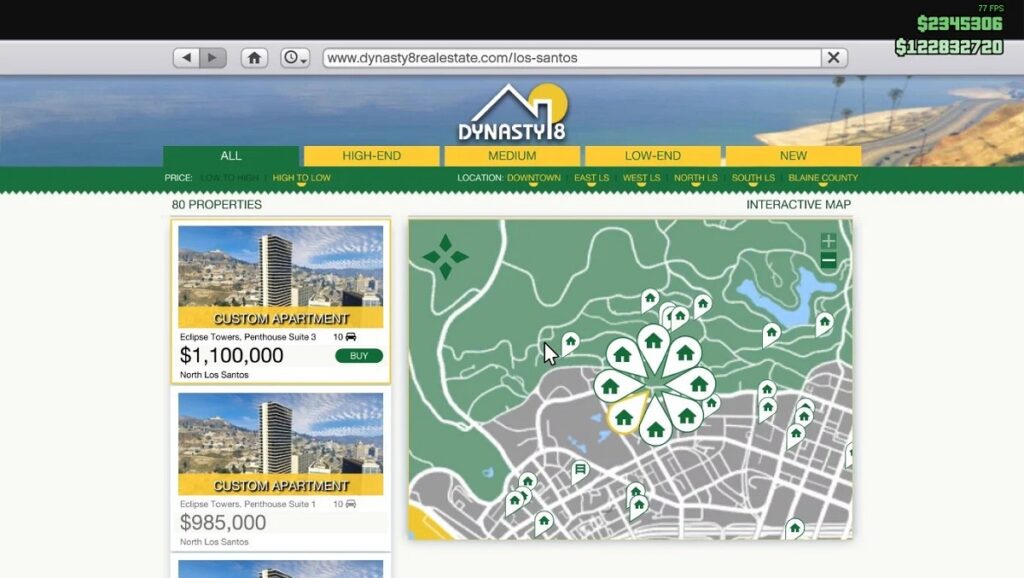This screenshot has height=578, width=1024.
Task: Switch to the HIGH-END tab
Action: pos(372,155)
